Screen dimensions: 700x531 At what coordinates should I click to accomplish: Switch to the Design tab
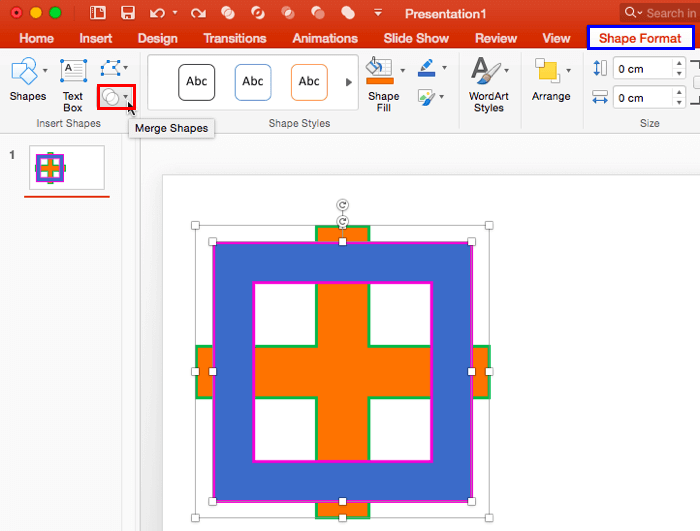[x=158, y=38]
